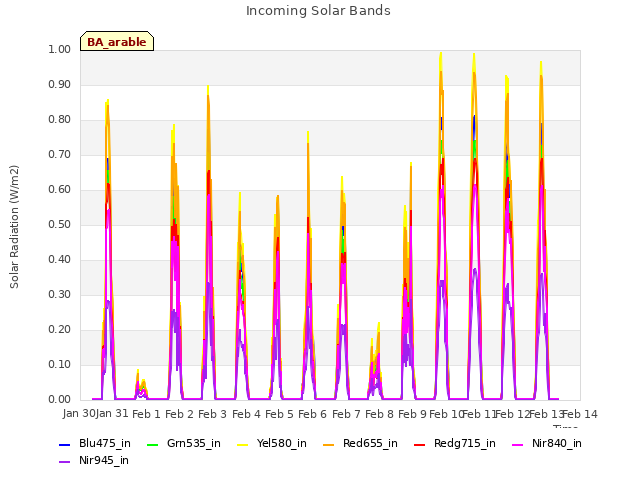Click the 0.20 y-axis tick label
The image size is (640, 480).
[x=60, y=330]
